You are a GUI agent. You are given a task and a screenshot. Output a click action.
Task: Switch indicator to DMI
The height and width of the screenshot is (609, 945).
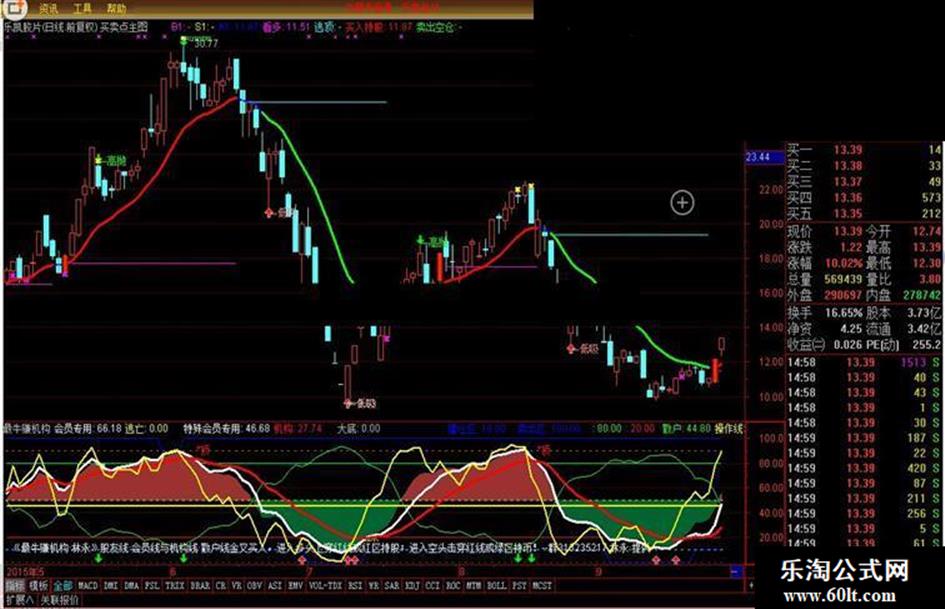click(111, 585)
